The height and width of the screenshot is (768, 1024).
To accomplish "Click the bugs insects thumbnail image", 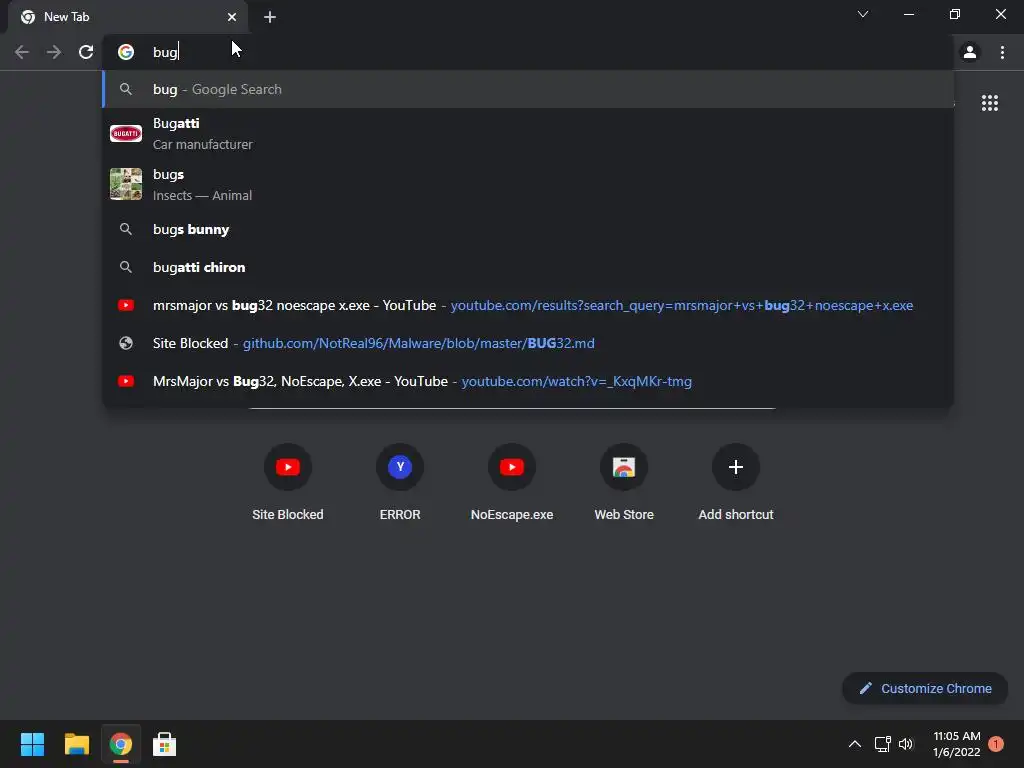I will tap(125, 184).
